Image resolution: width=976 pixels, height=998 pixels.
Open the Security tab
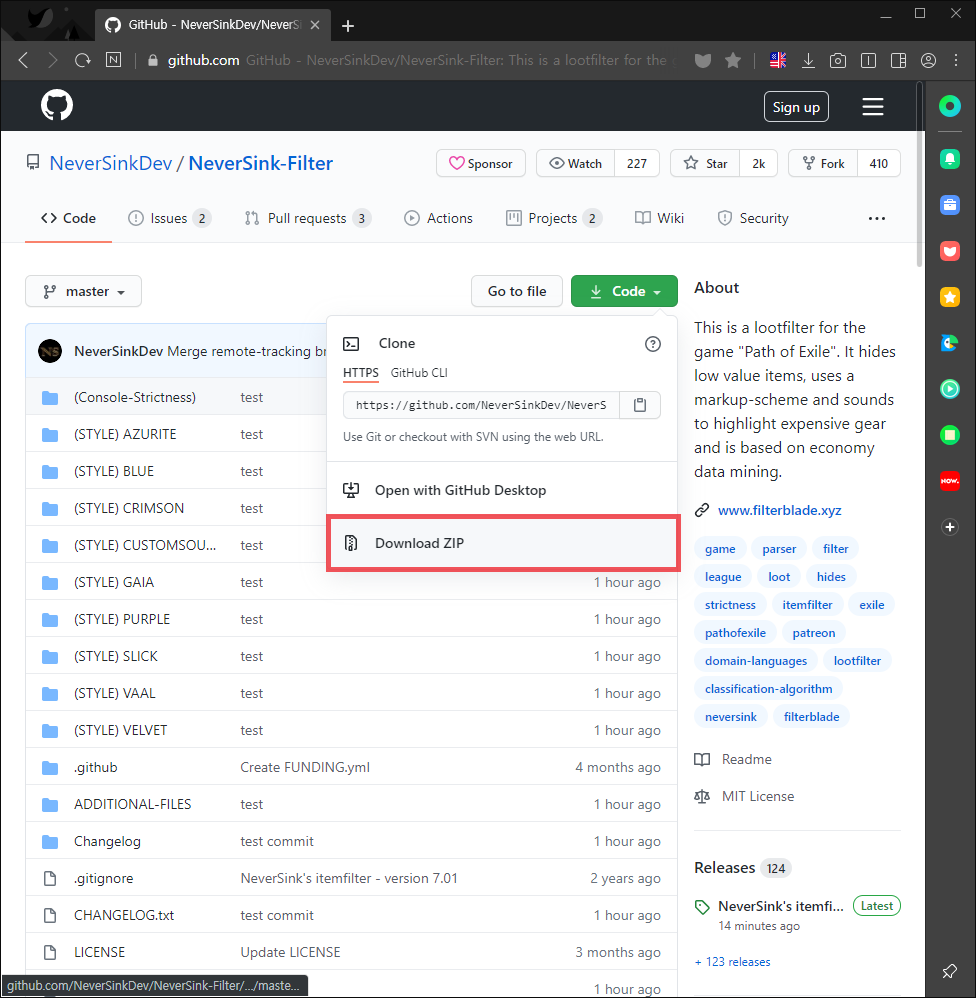753,218
